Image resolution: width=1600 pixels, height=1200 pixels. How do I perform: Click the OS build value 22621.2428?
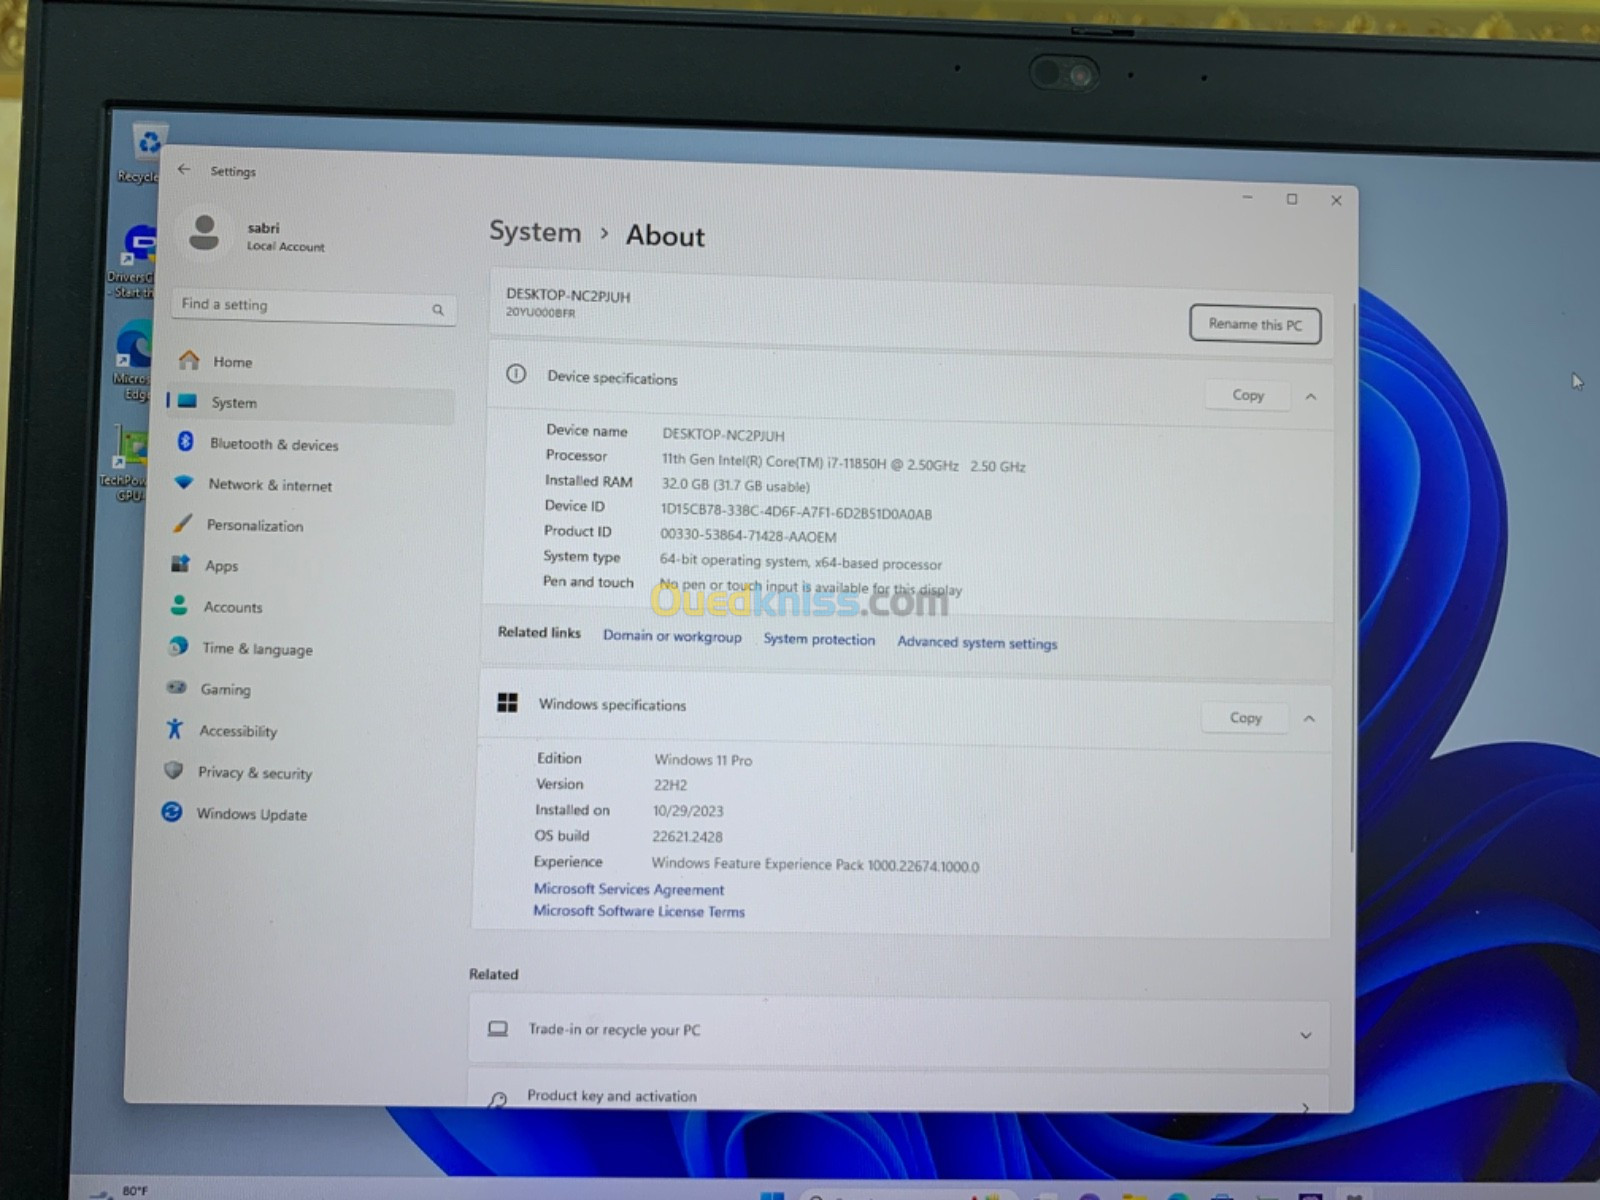687,836
